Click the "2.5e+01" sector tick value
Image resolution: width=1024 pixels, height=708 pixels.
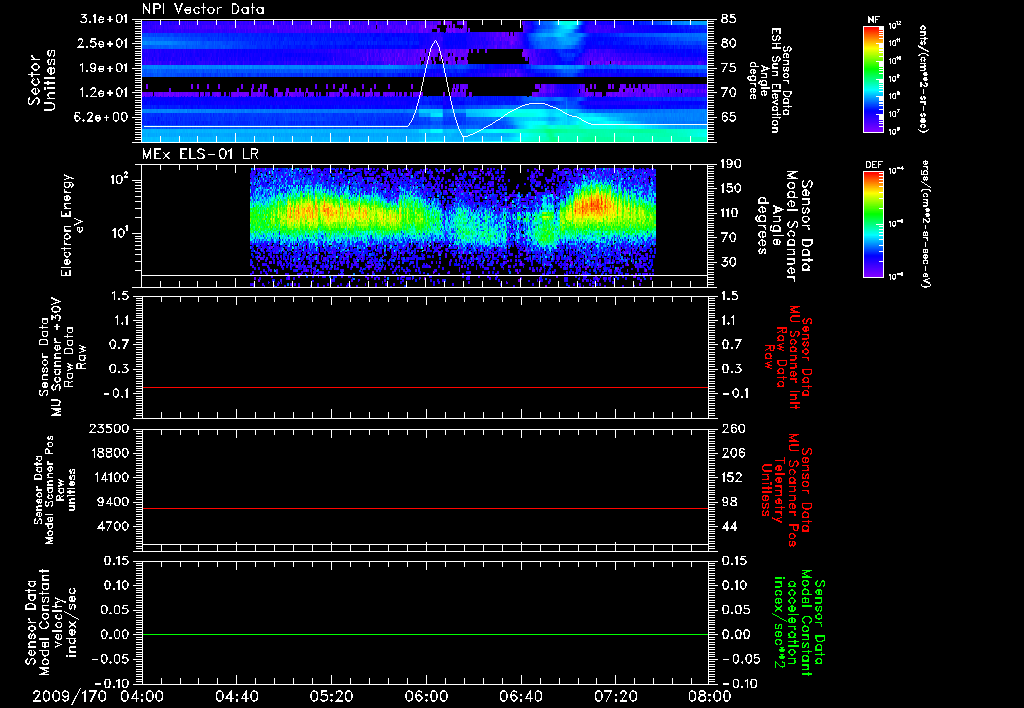104,43
